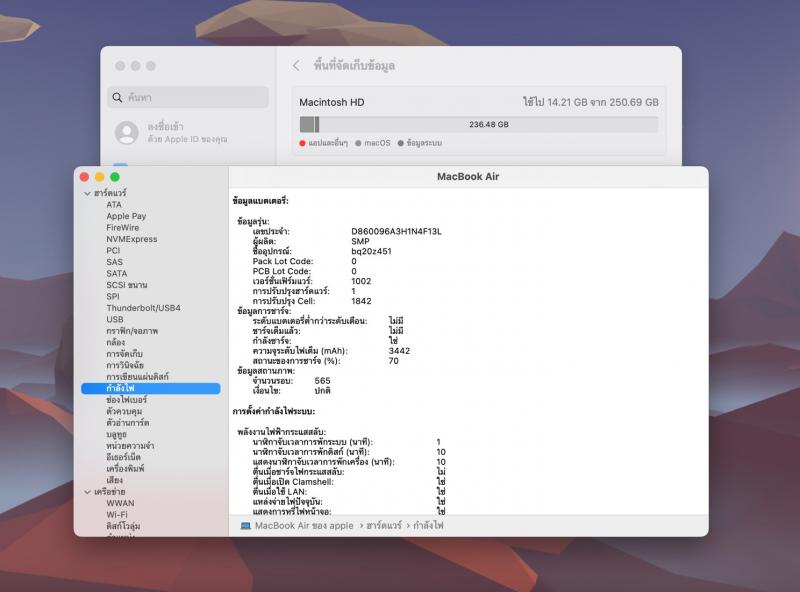Open อีเธอร์เน็ต in the sidebar
The image size is (800, 592).
pyautogui.click(x=123, y=457)
